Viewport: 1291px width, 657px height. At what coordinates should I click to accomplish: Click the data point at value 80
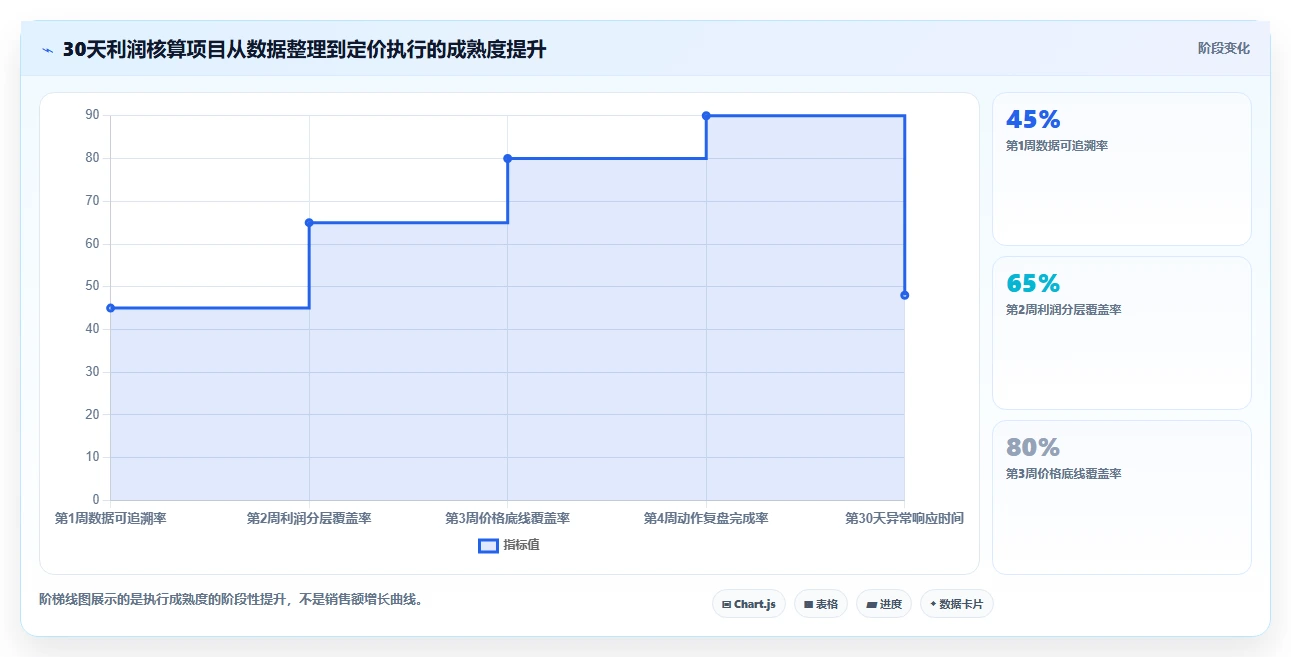(507, 158)
